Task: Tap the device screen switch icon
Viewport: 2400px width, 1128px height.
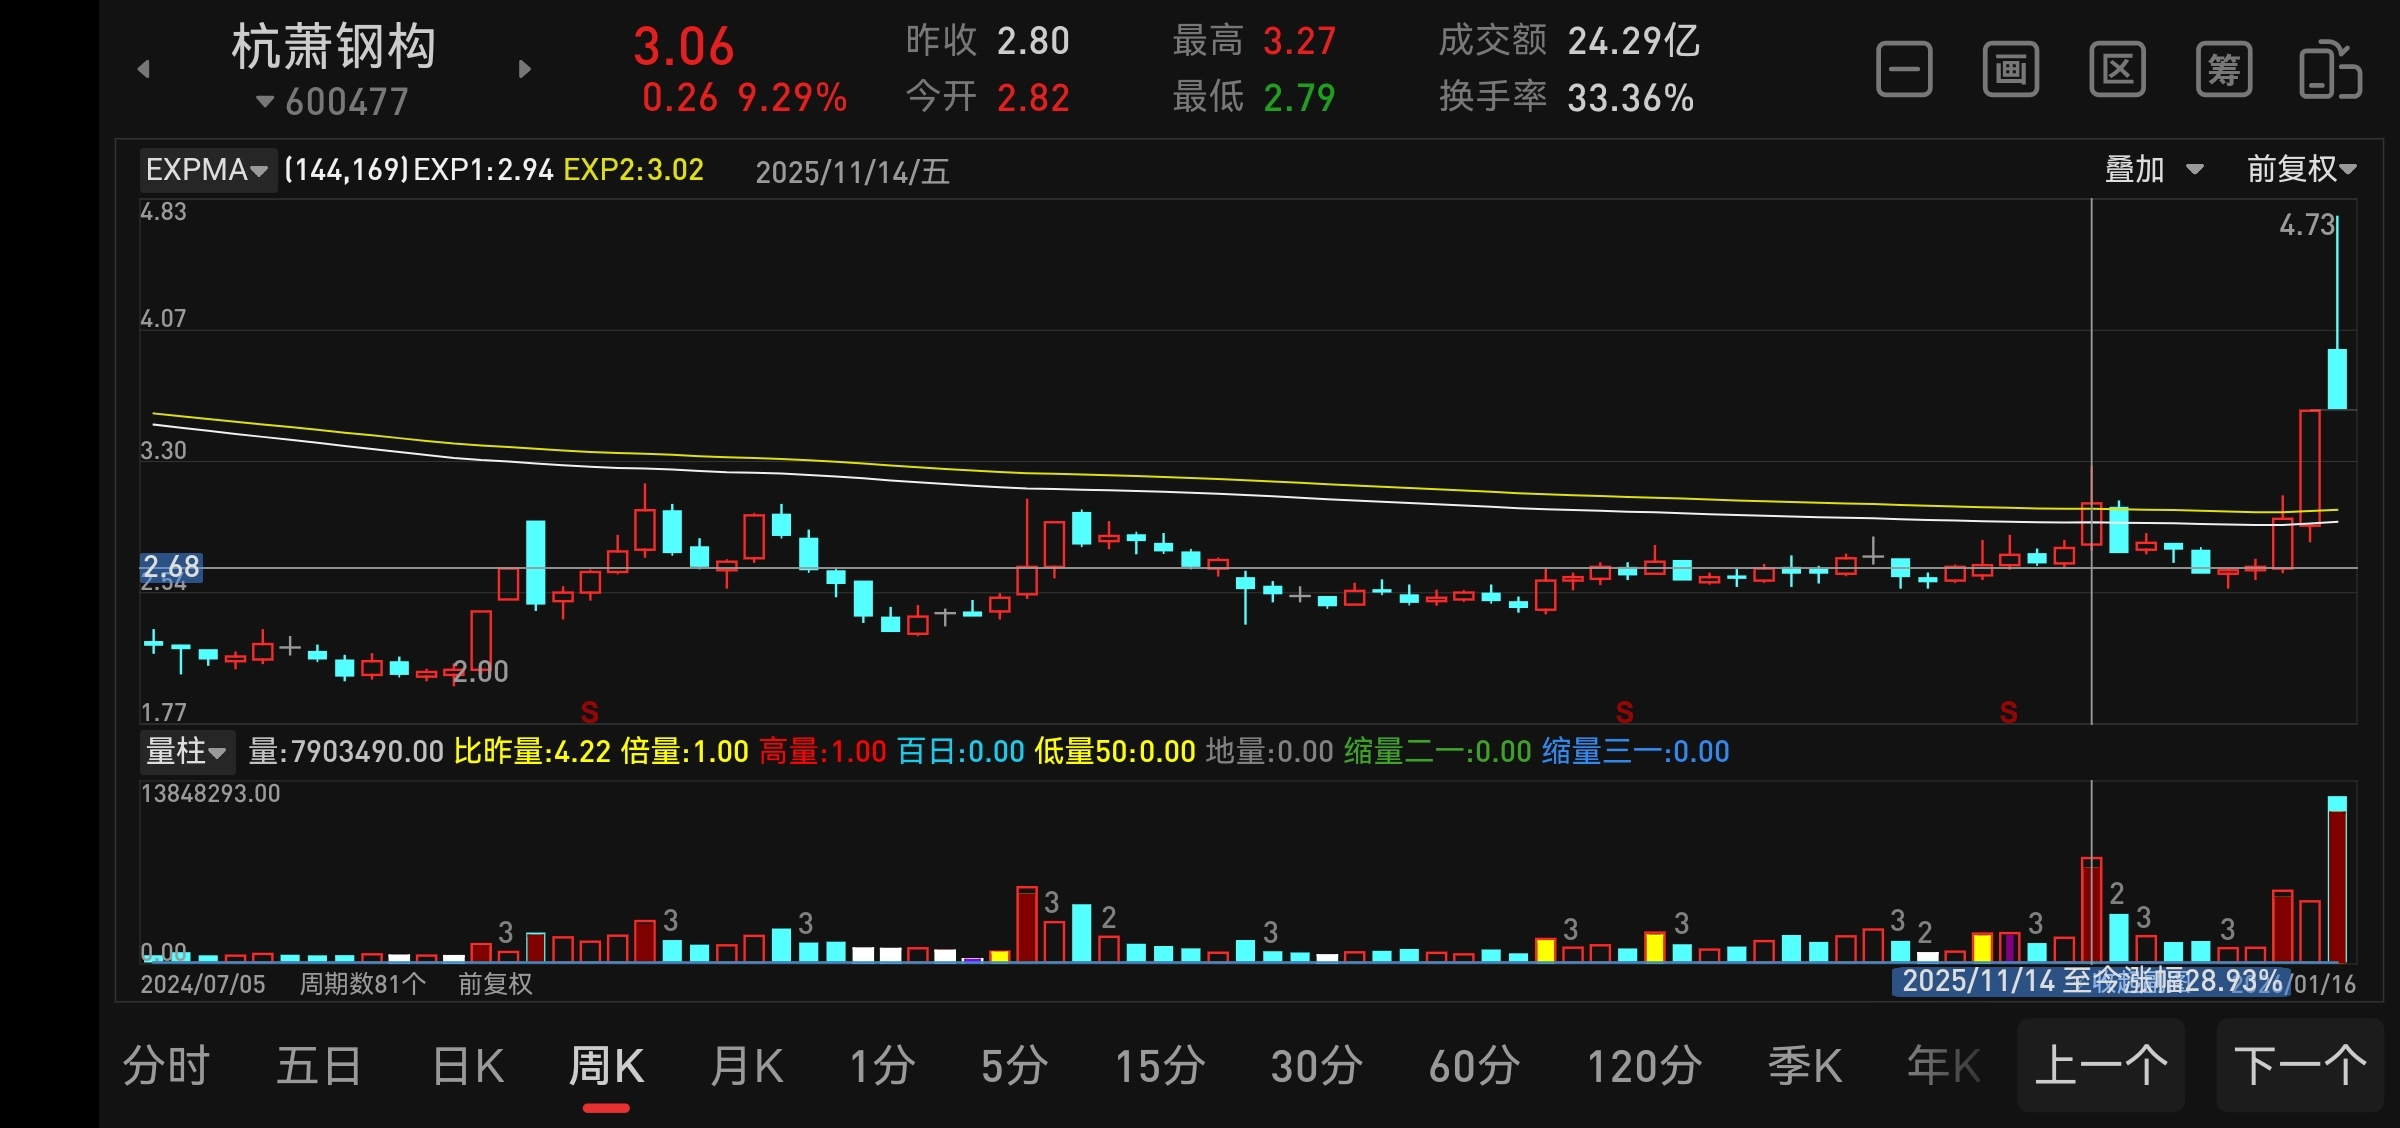Action: (x=2330, y=70)
